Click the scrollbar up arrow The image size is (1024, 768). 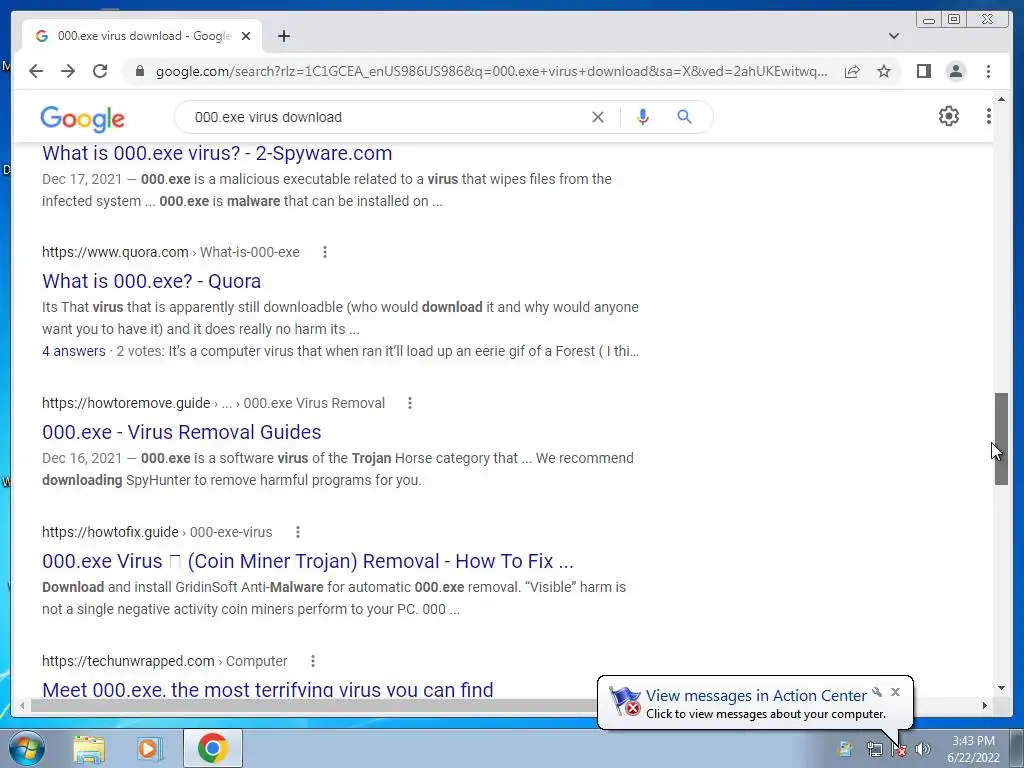pyautogui.click(x=1001, y=99)
